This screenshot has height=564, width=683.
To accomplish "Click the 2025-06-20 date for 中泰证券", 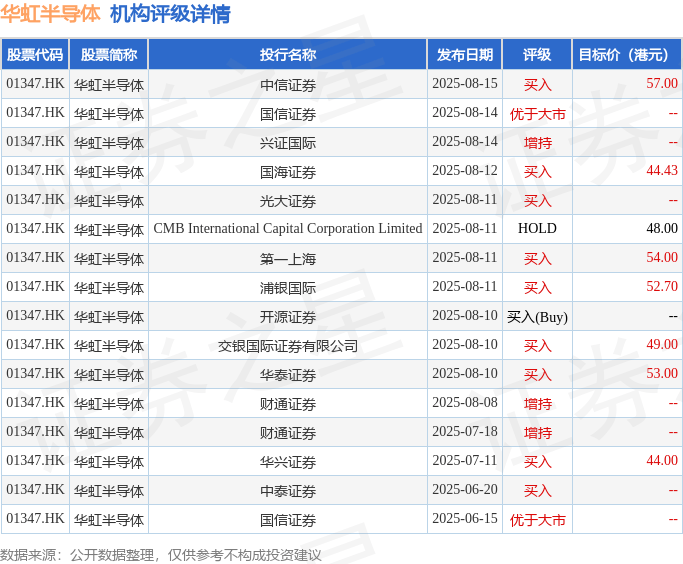I will pyautogui.click(x=465, y=490).
